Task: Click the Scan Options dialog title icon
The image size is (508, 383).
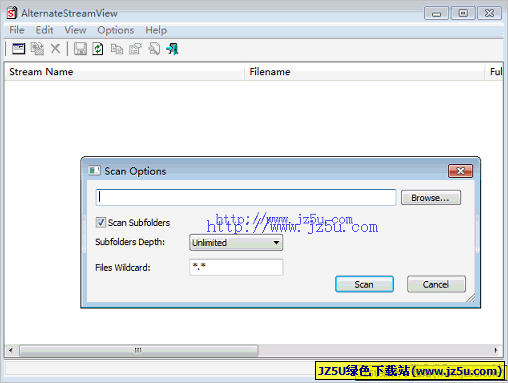Action: coord(94,171)
